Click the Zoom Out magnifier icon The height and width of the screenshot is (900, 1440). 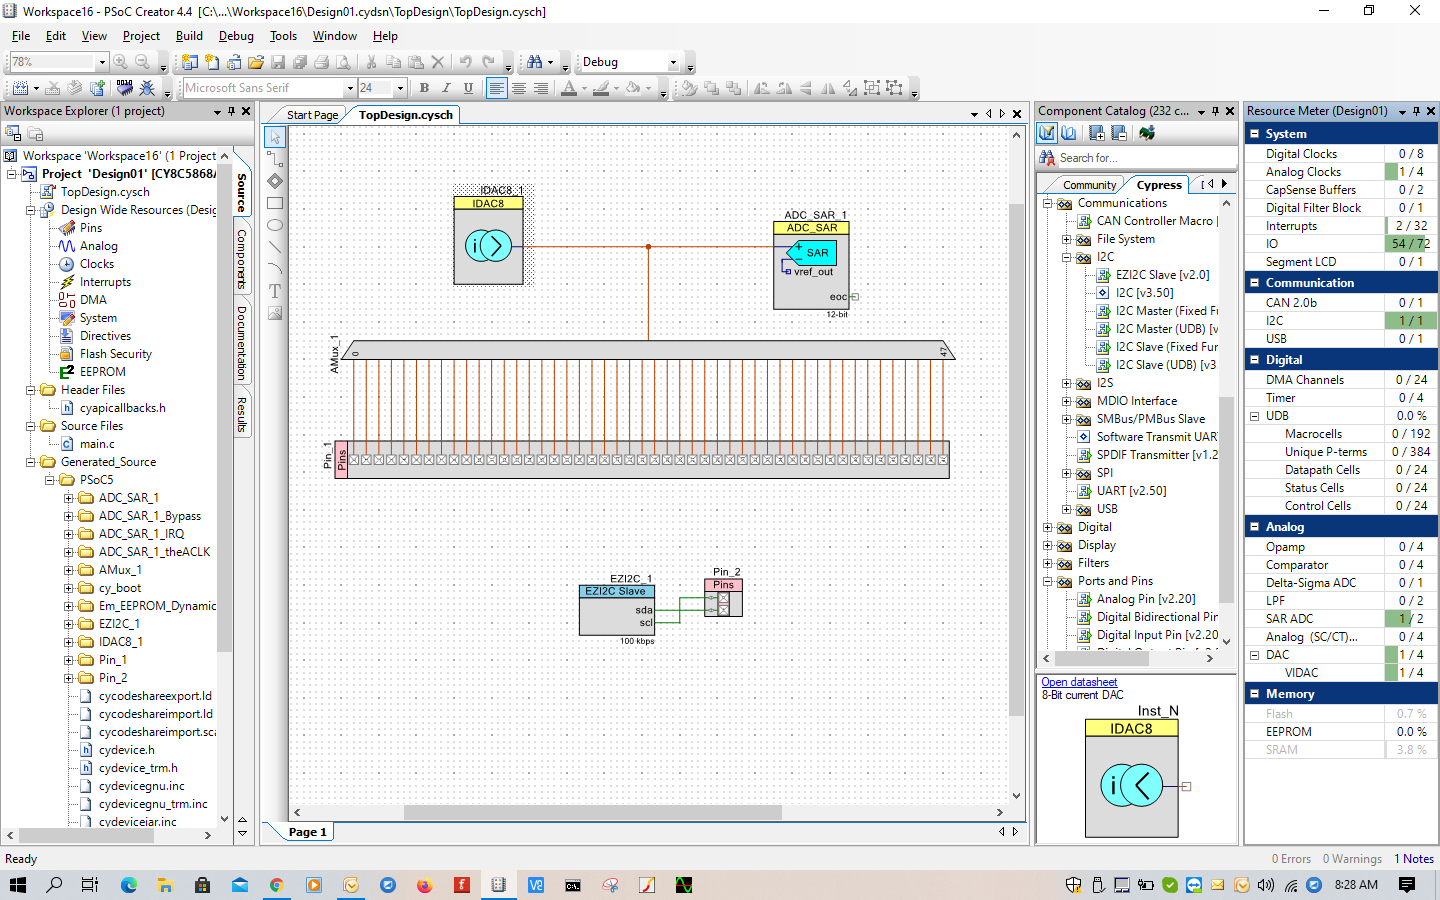pyautogui.click(x=142, y=62)
